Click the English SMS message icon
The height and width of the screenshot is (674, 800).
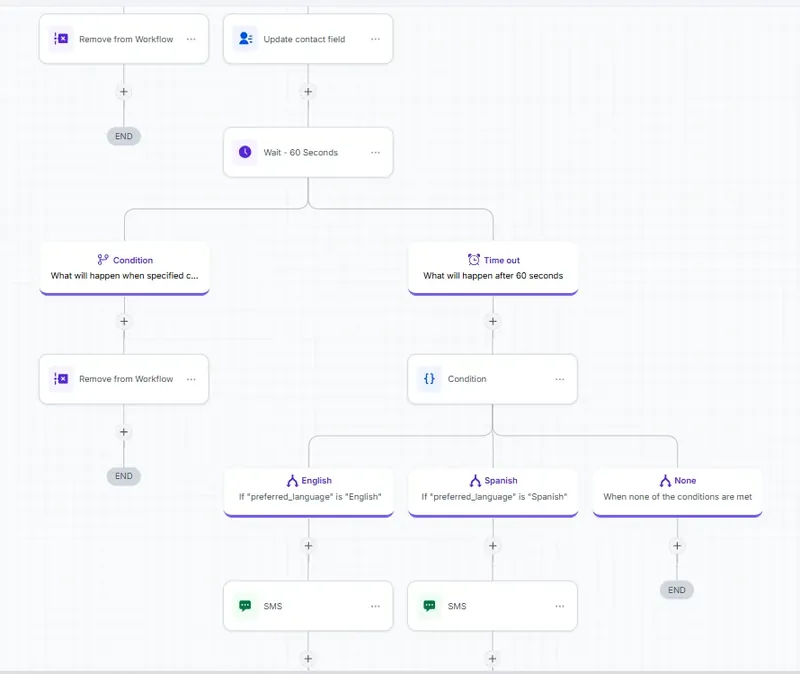(x=245, y=606)
